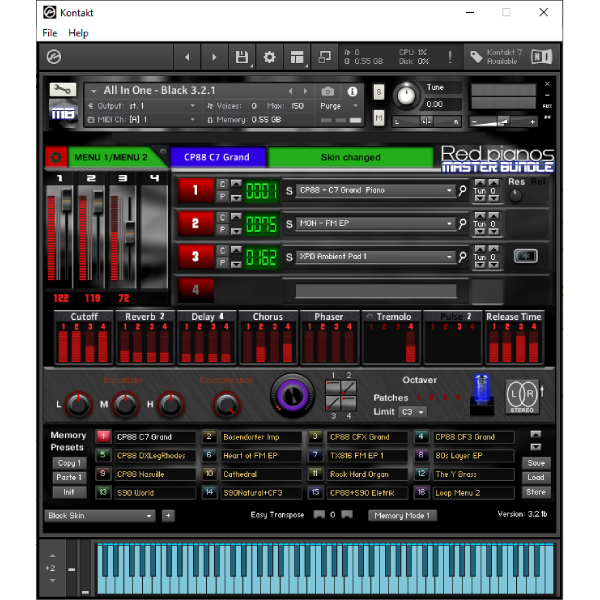The height and width of the screenshot is (600, 600).
Task: Show instrument info with the i icon
Action: [x=352, y=91]
